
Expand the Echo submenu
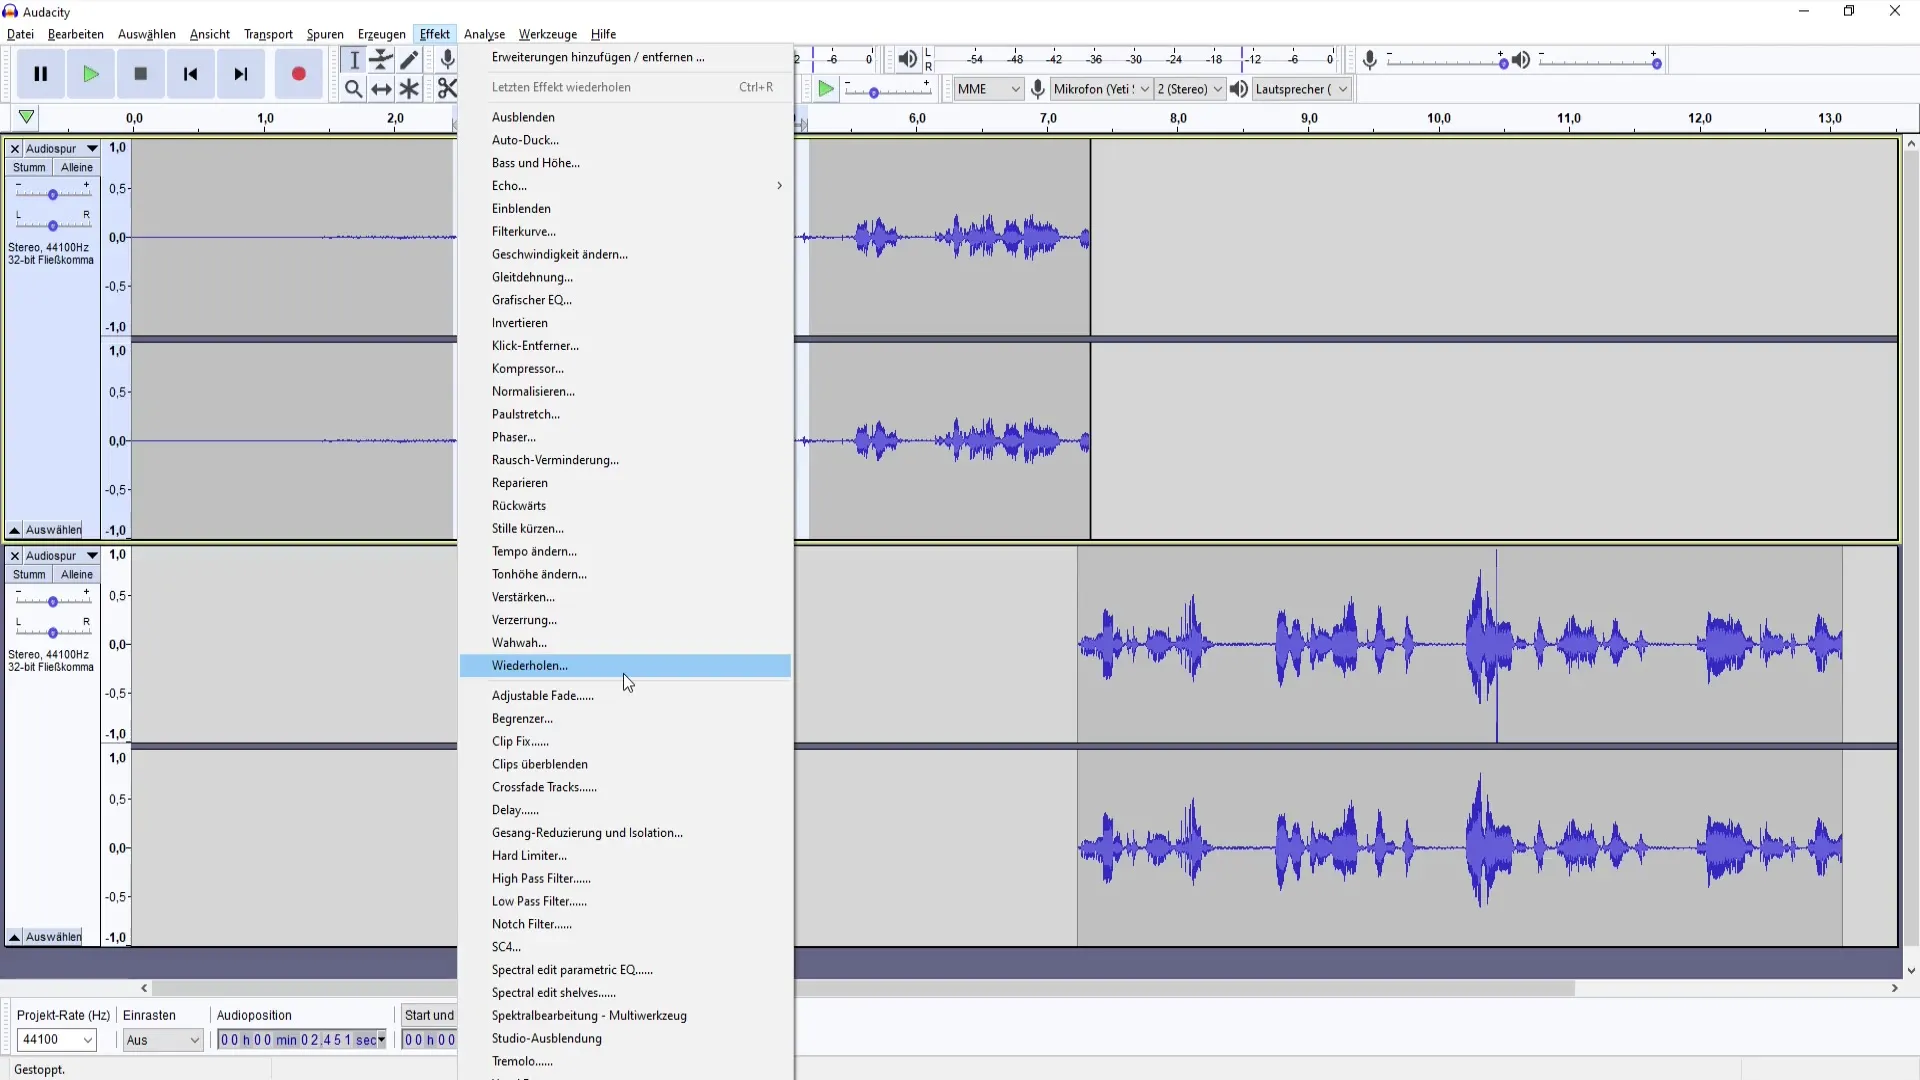pos(625,186)
